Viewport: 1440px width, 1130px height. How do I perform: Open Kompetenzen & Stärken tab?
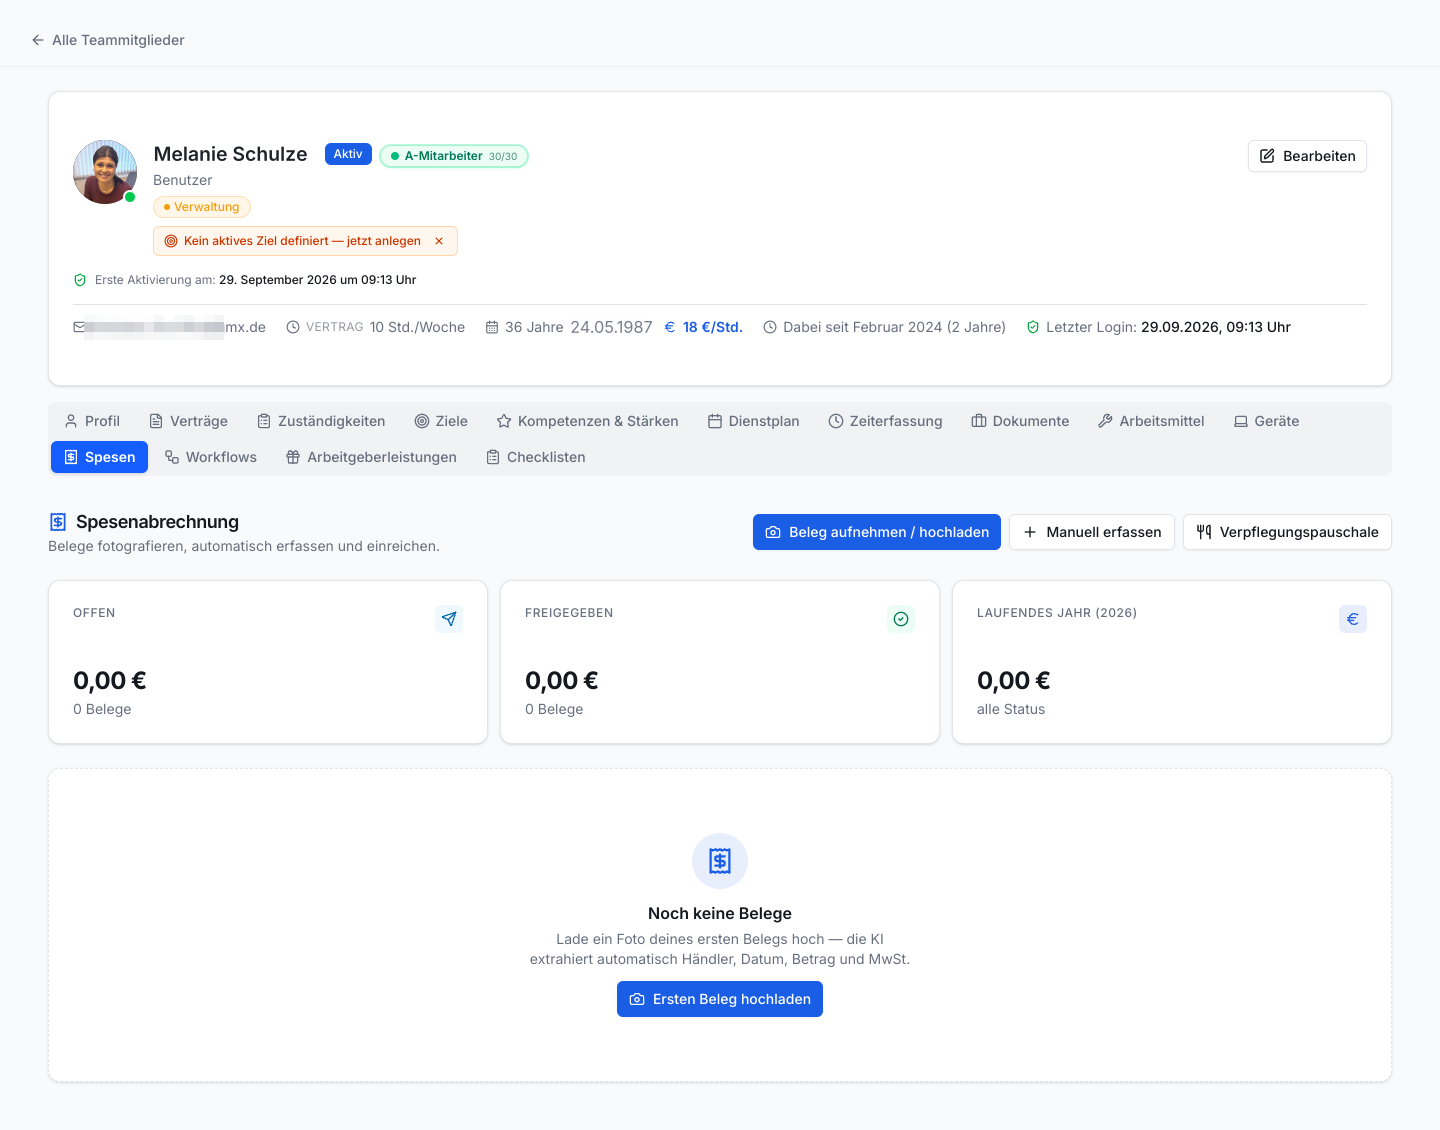pyautogui.click(x=588, y=421)
